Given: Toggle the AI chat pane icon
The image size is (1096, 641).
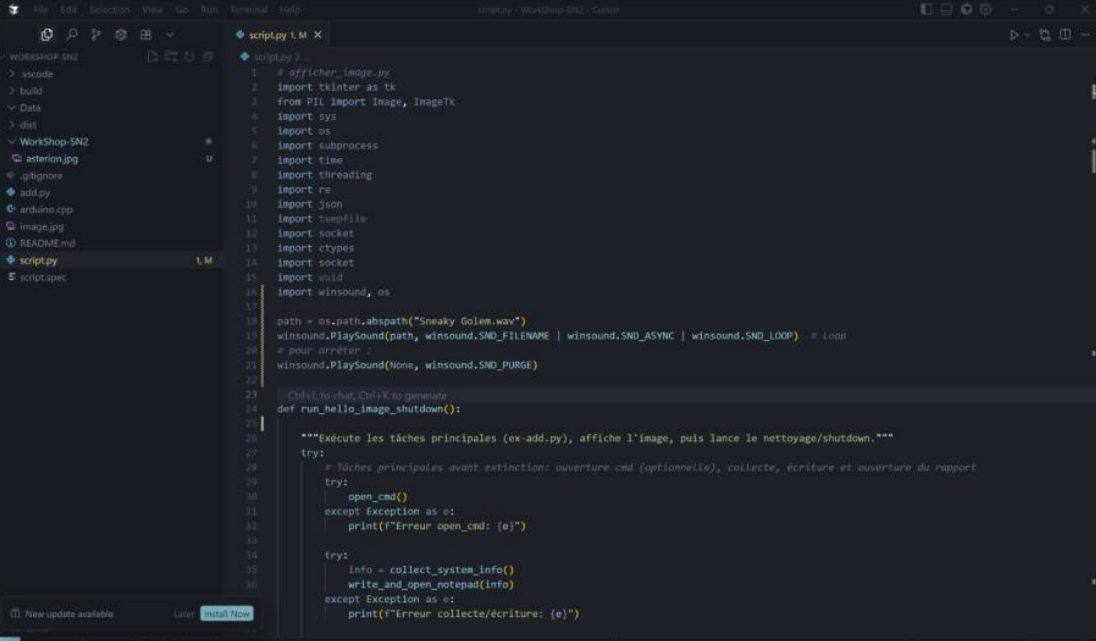Looking at the screenshot, I should tap(966, 10).
